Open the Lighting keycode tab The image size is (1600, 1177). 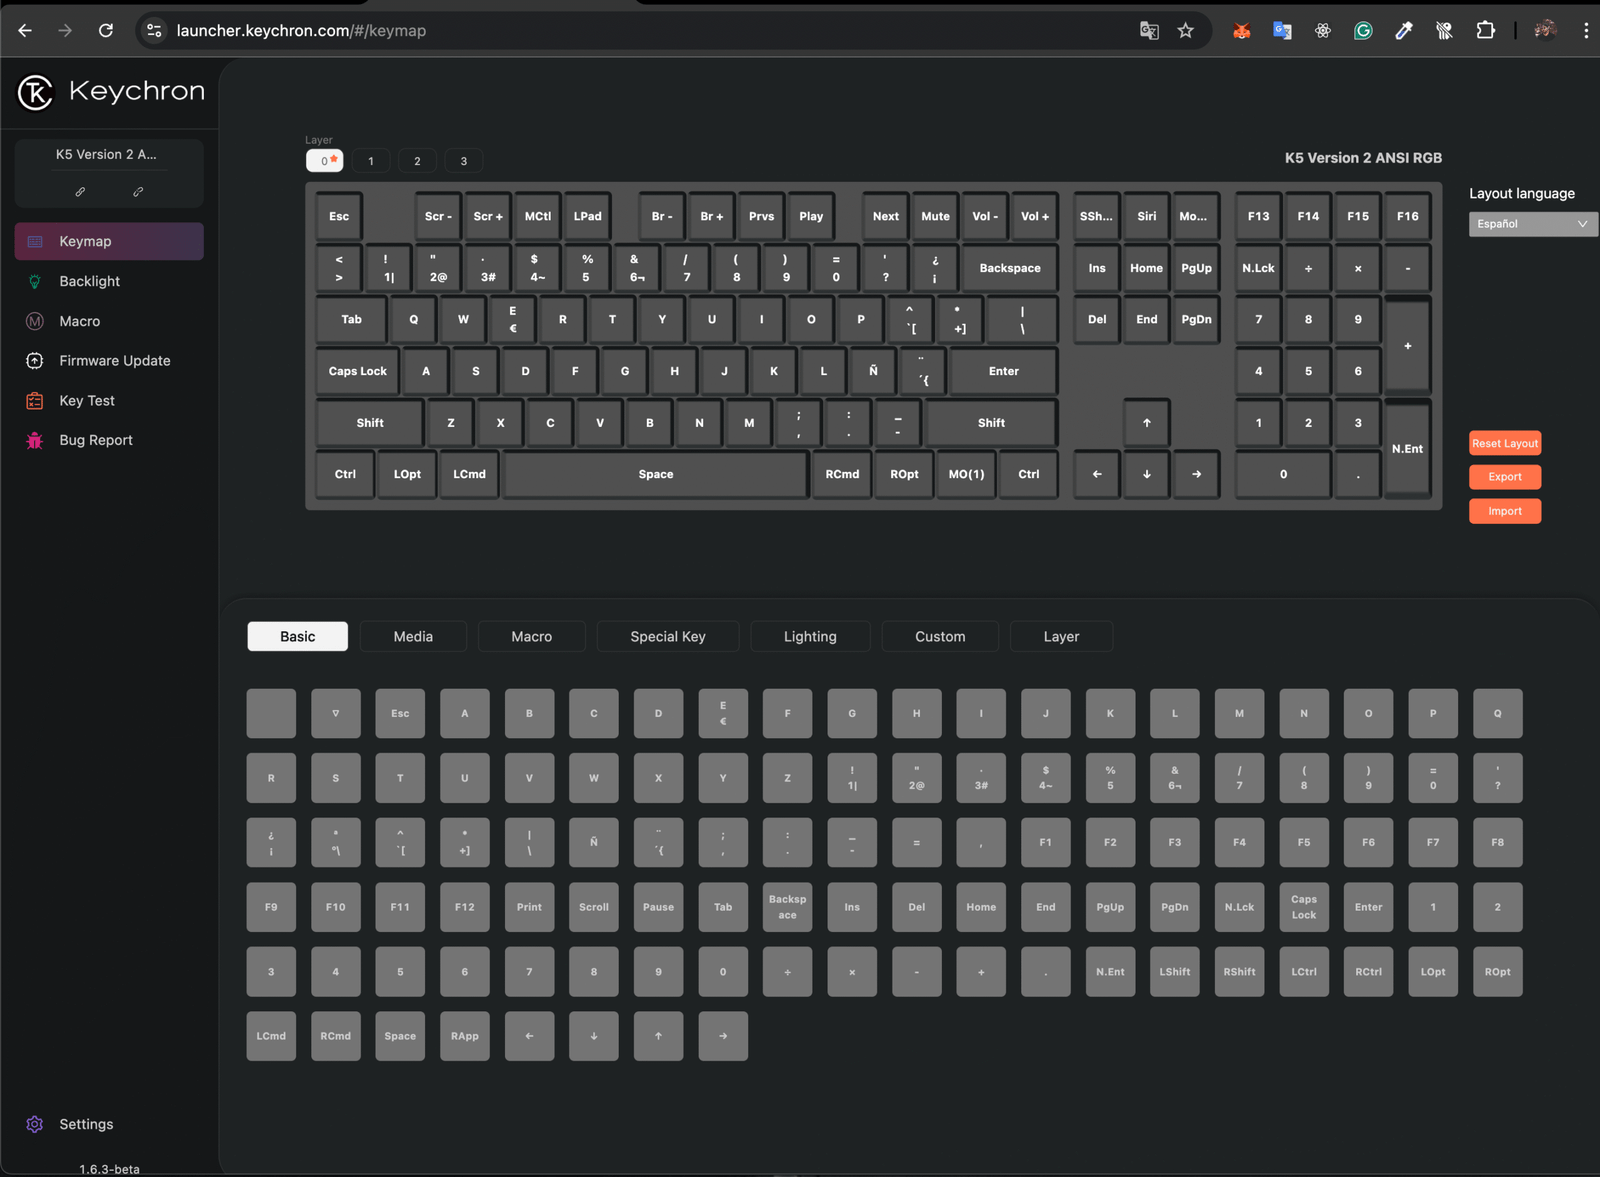coord(810,636)
